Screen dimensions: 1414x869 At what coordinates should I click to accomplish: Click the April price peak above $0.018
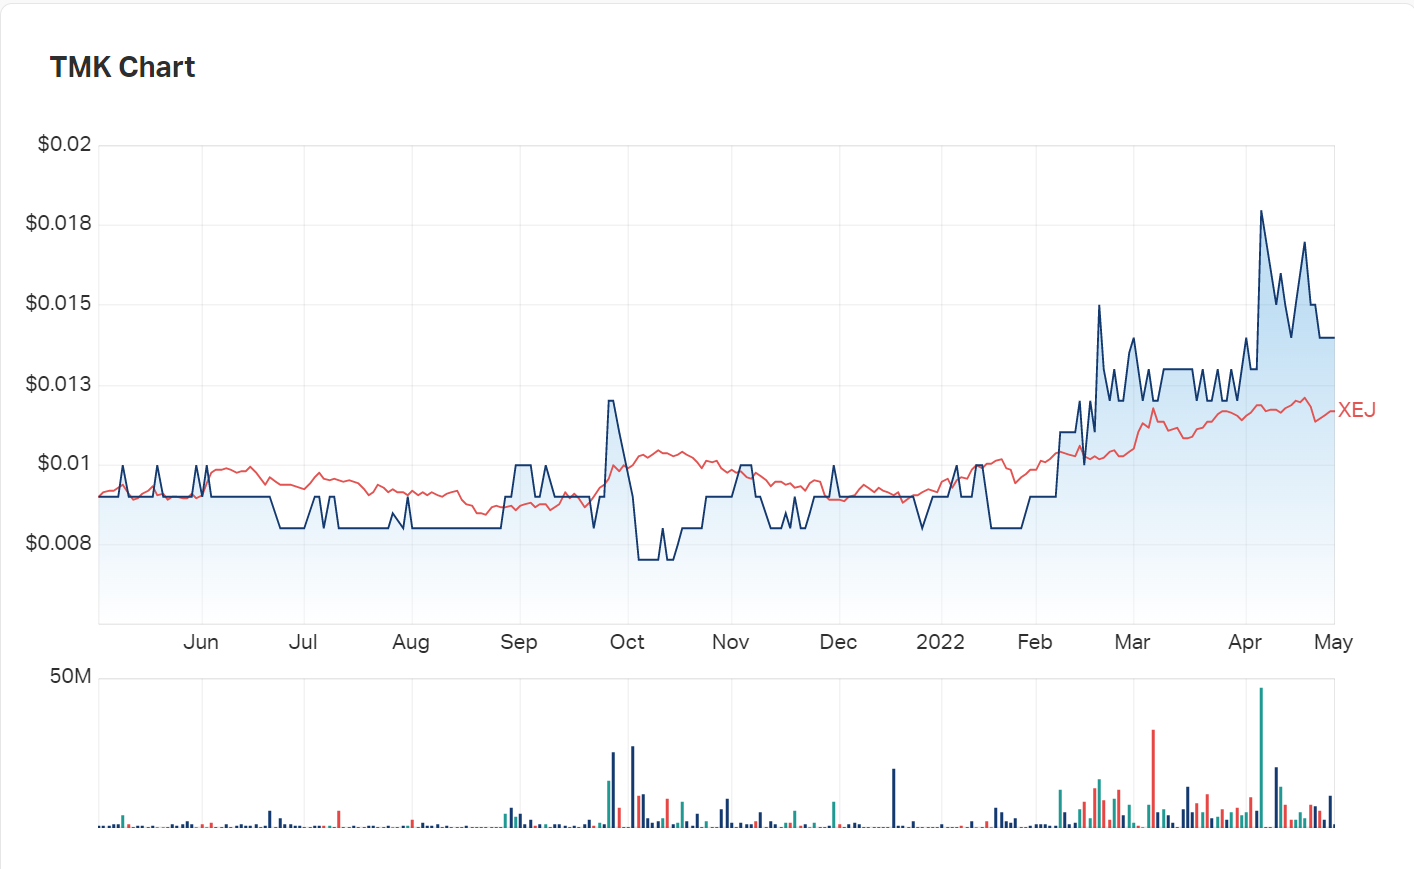(x=1261, y=212)
